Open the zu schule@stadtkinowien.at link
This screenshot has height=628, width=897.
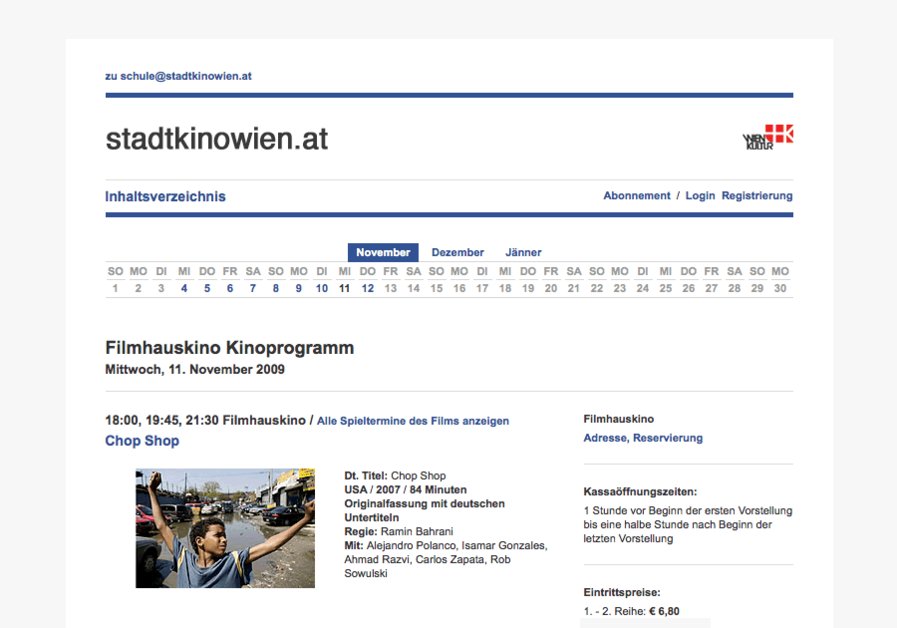pyautogui.click(x=178, y=76)
